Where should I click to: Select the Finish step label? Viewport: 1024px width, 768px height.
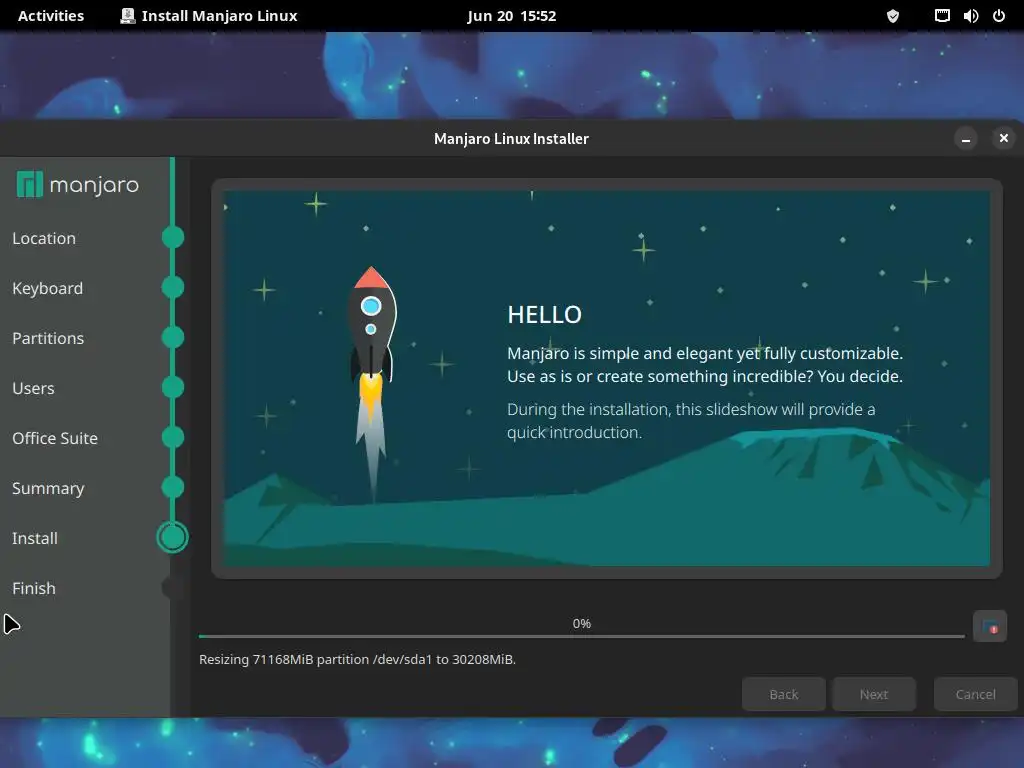(34, 588)
